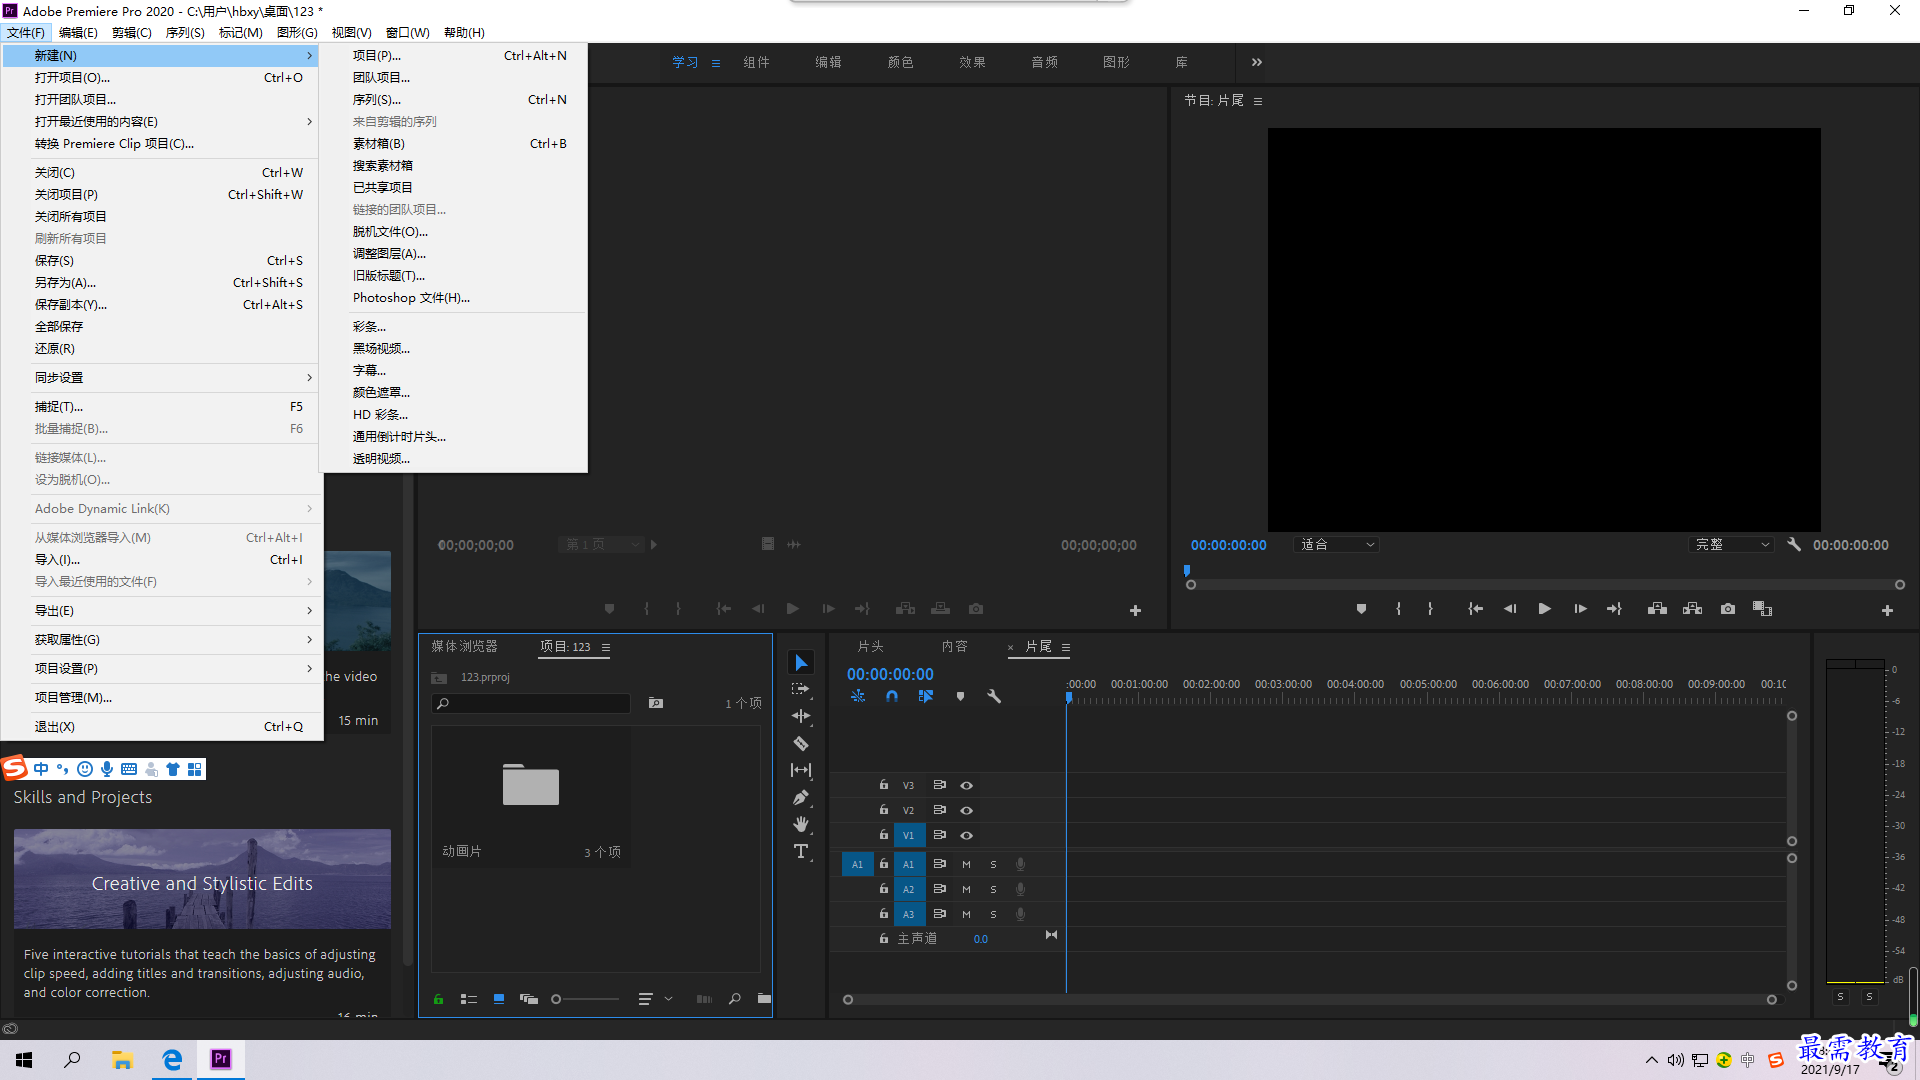Create new bin in project panel
Screen dimensions: 1920x1080
tap(764, 999)
